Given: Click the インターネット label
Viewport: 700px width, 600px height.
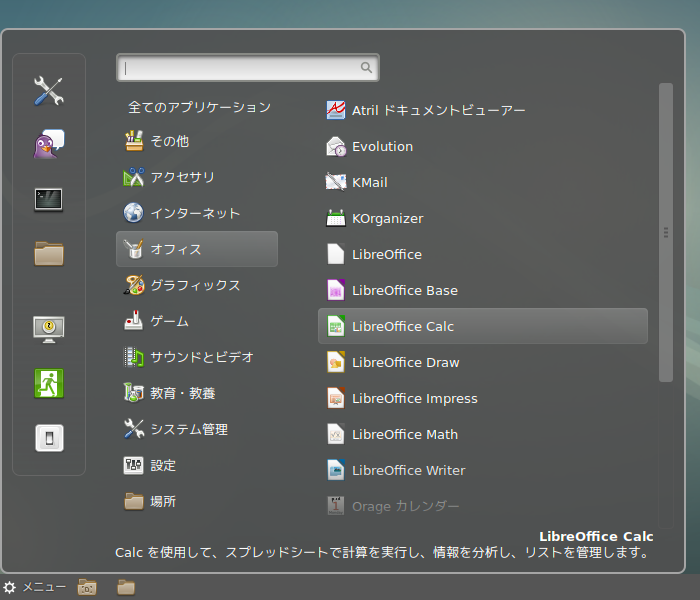Looking at the screenshot, I should 195,213.
